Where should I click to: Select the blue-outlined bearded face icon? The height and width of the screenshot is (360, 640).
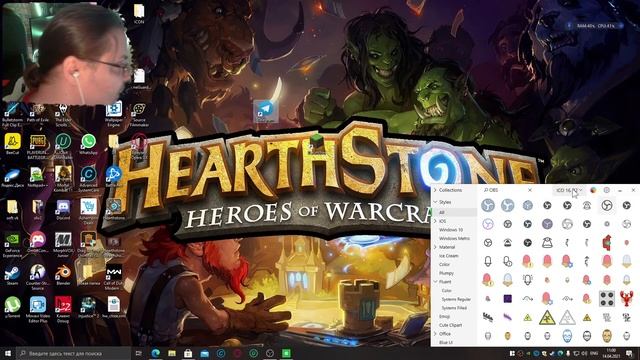[x=567, y=336]
